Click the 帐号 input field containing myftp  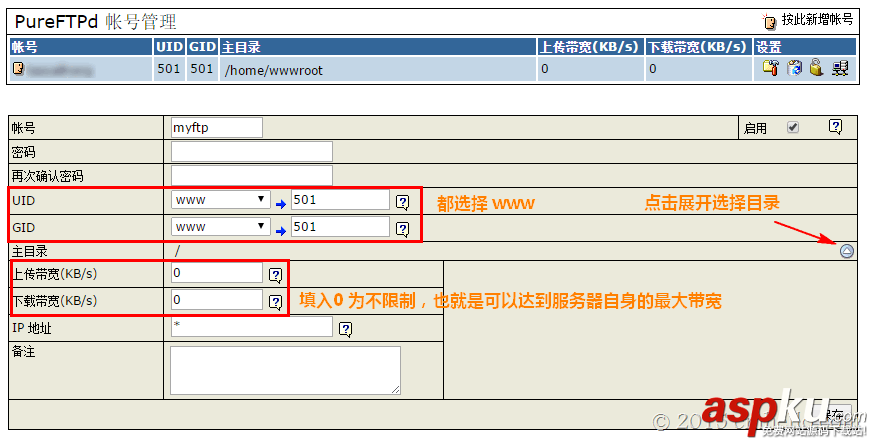(x=217, y=127)
